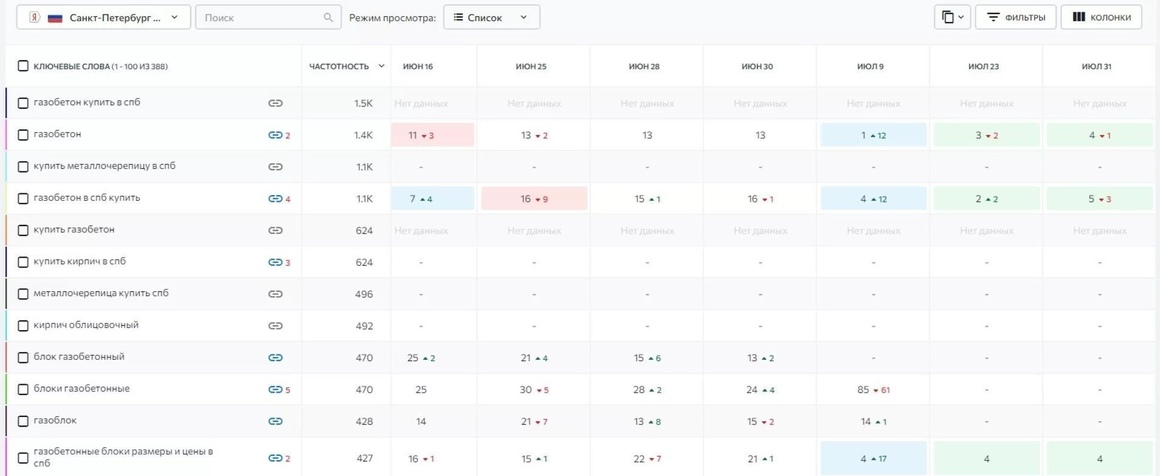Click the ИЮН 25 column header
The height and width of the screenshot is (476, 1160).
coord(533,66)
